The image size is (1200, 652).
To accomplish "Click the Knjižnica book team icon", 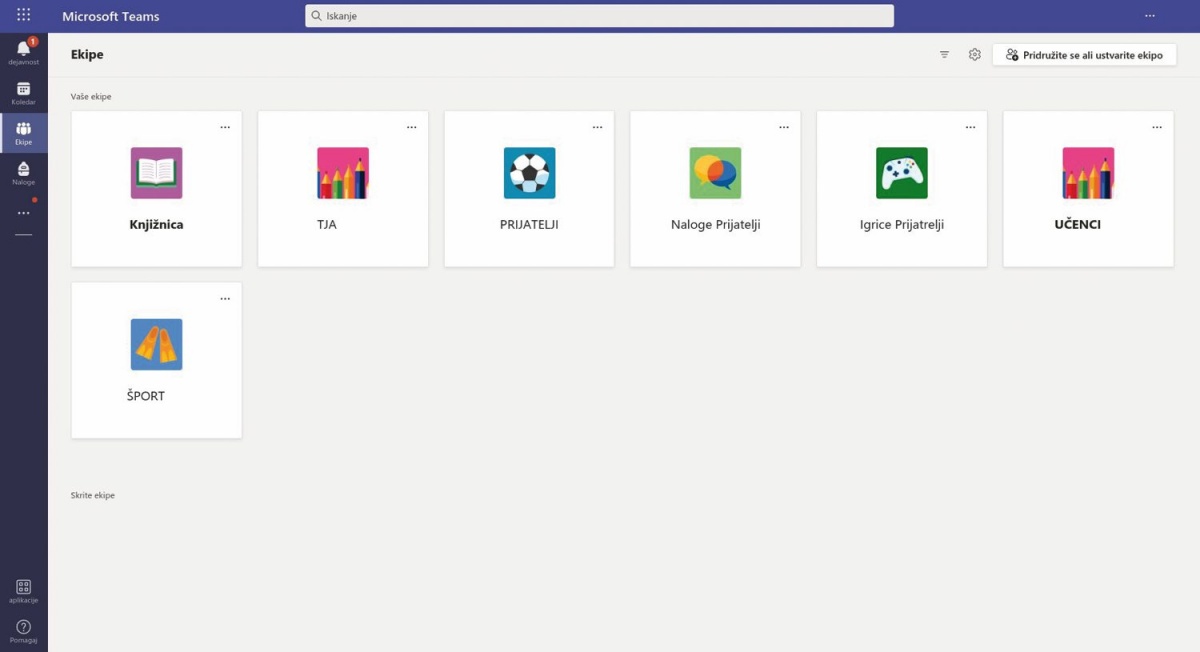I will (x=157, y=173).
